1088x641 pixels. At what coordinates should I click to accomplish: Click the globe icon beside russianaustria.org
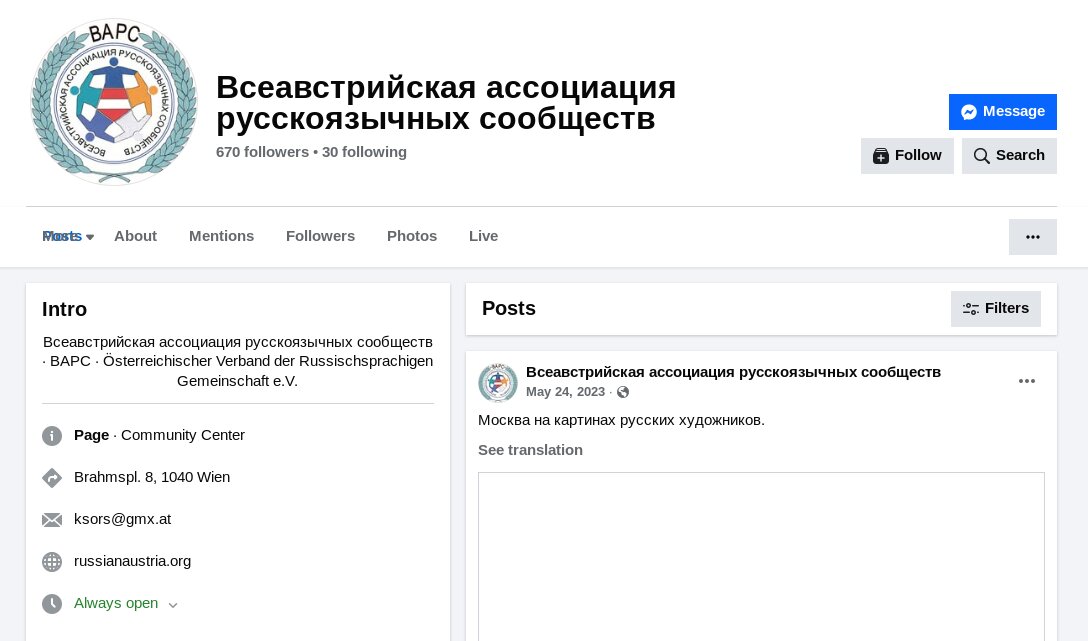click(52, 562)
